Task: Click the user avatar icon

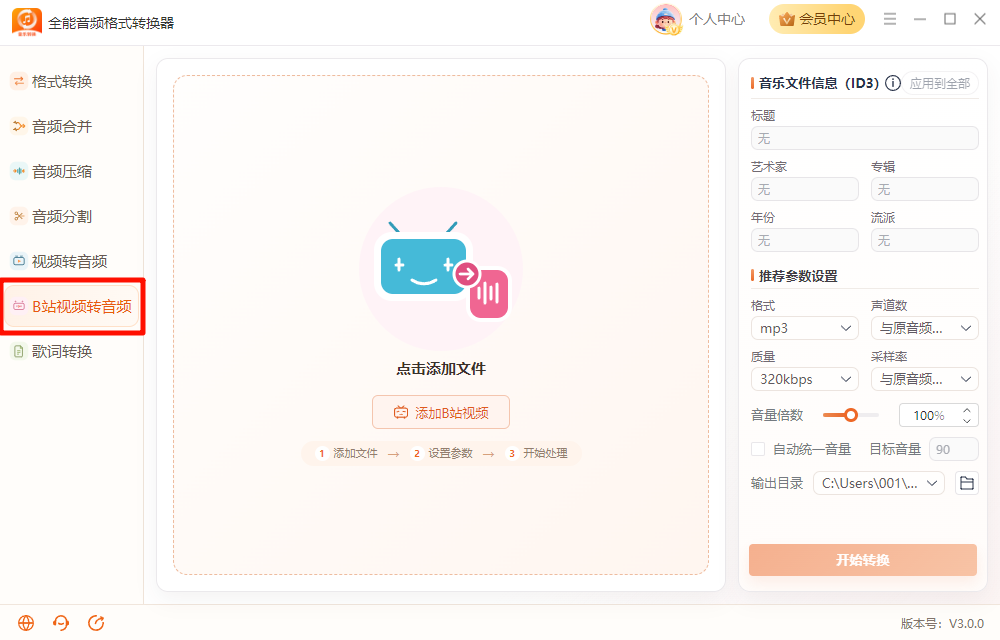Action: coord(666,19)
